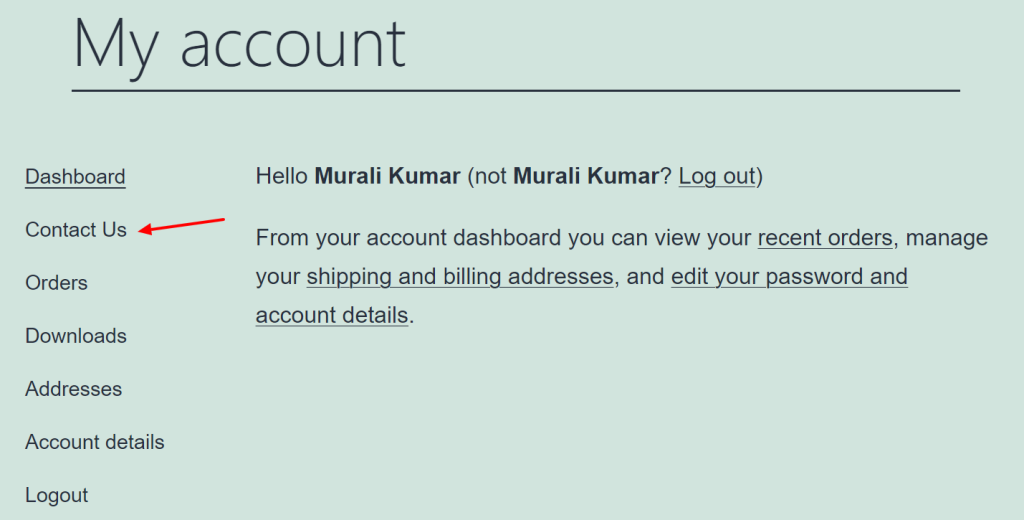
Task: Open shipping and billing addresses link
Action: 460,277
